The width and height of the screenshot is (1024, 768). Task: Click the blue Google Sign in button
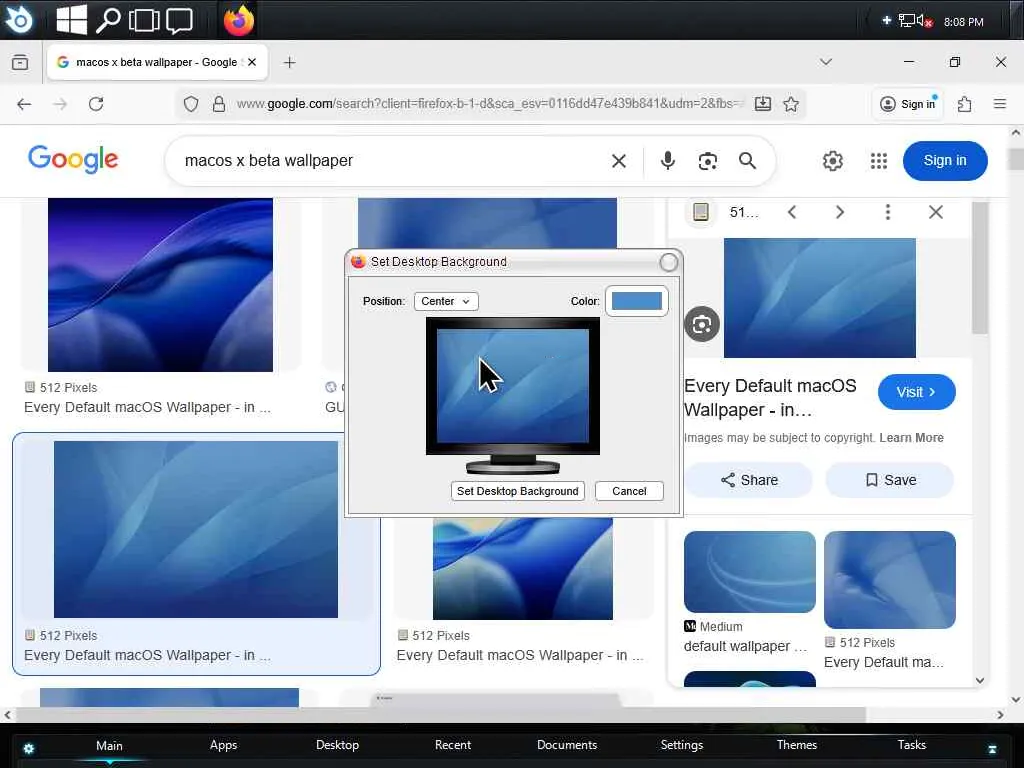coord(945,161)
